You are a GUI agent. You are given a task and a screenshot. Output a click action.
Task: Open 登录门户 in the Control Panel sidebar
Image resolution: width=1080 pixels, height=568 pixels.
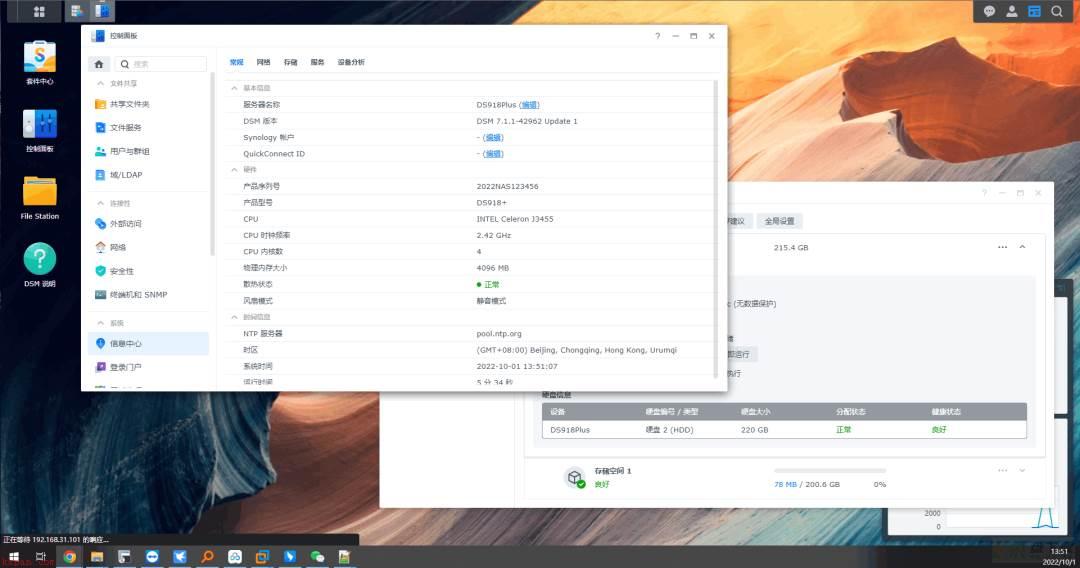click(148, 367)
